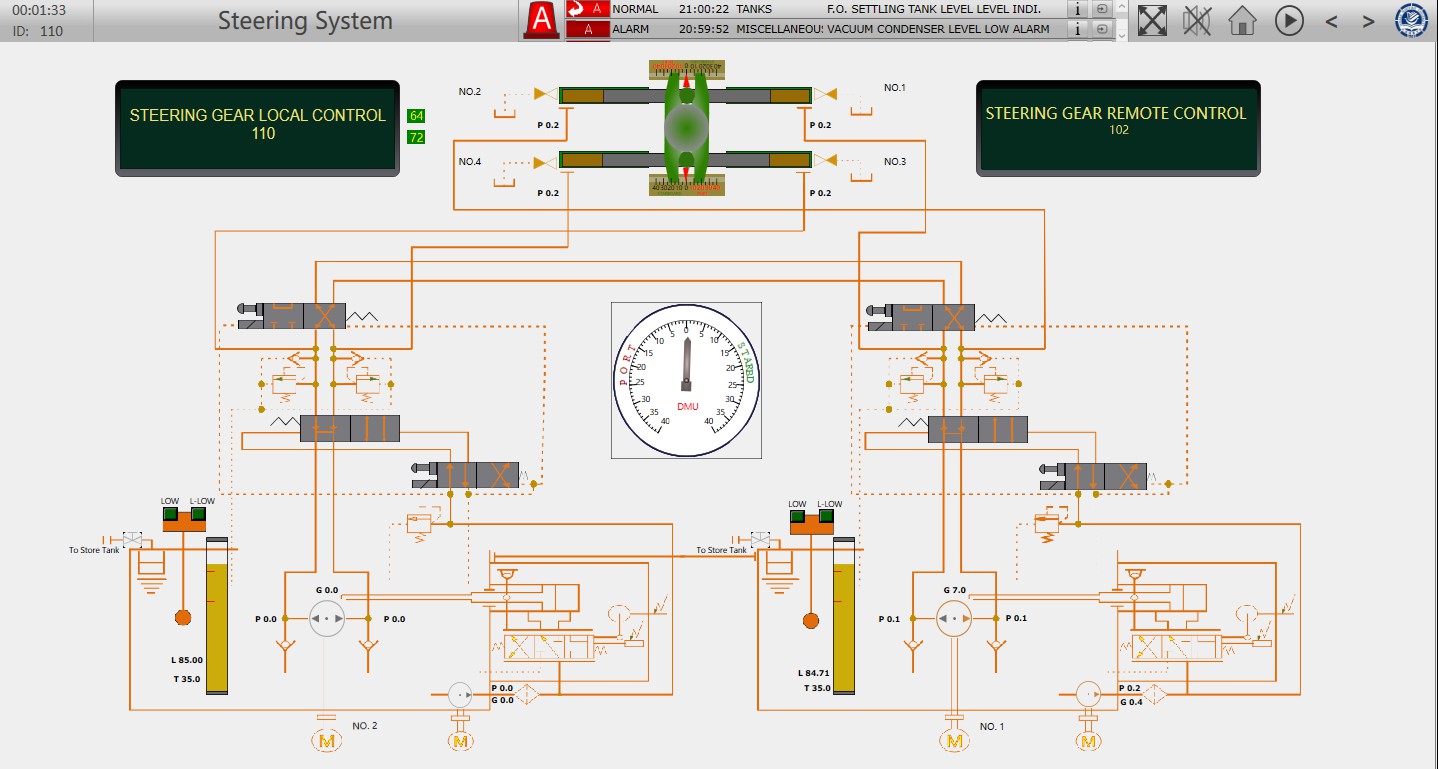The height and width of the screenshot is (769, 1438).
Task: Click the NO. 2 main pump motor M
Action: [326, 741]
